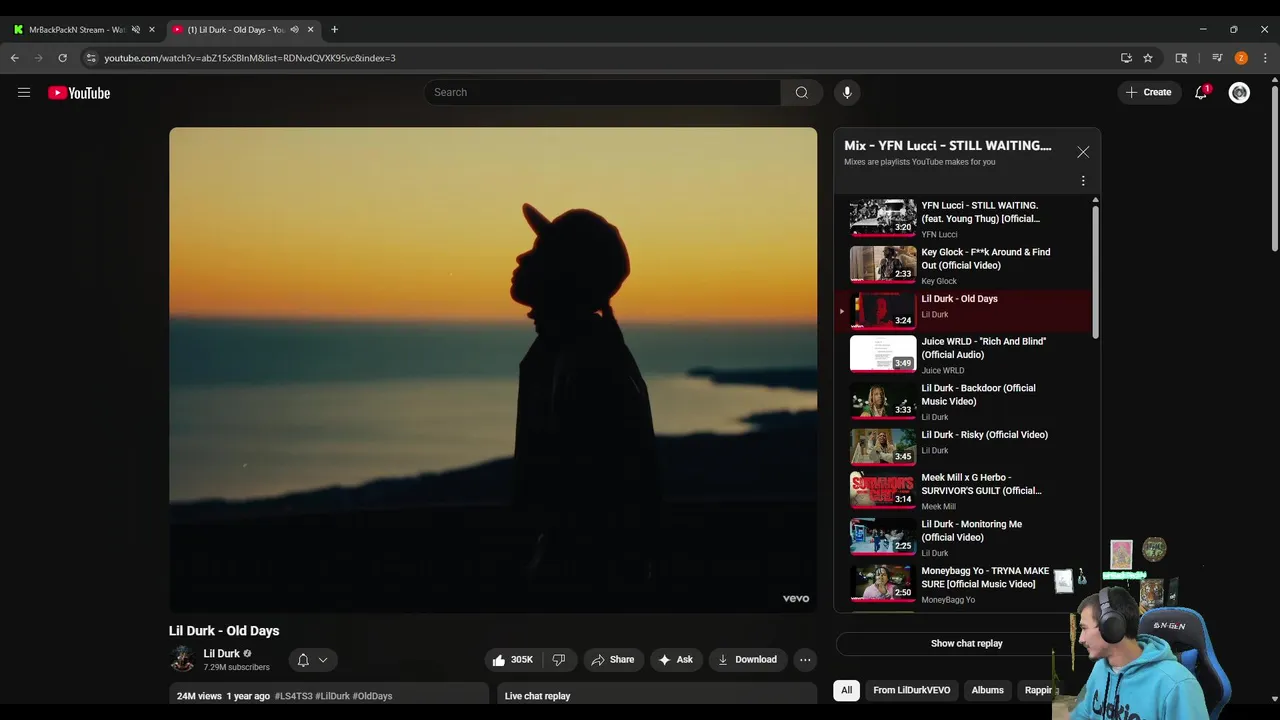The width and height of the screenshot is (1280, 720).
Task: Click the Create button
Action: point(1149,92)
